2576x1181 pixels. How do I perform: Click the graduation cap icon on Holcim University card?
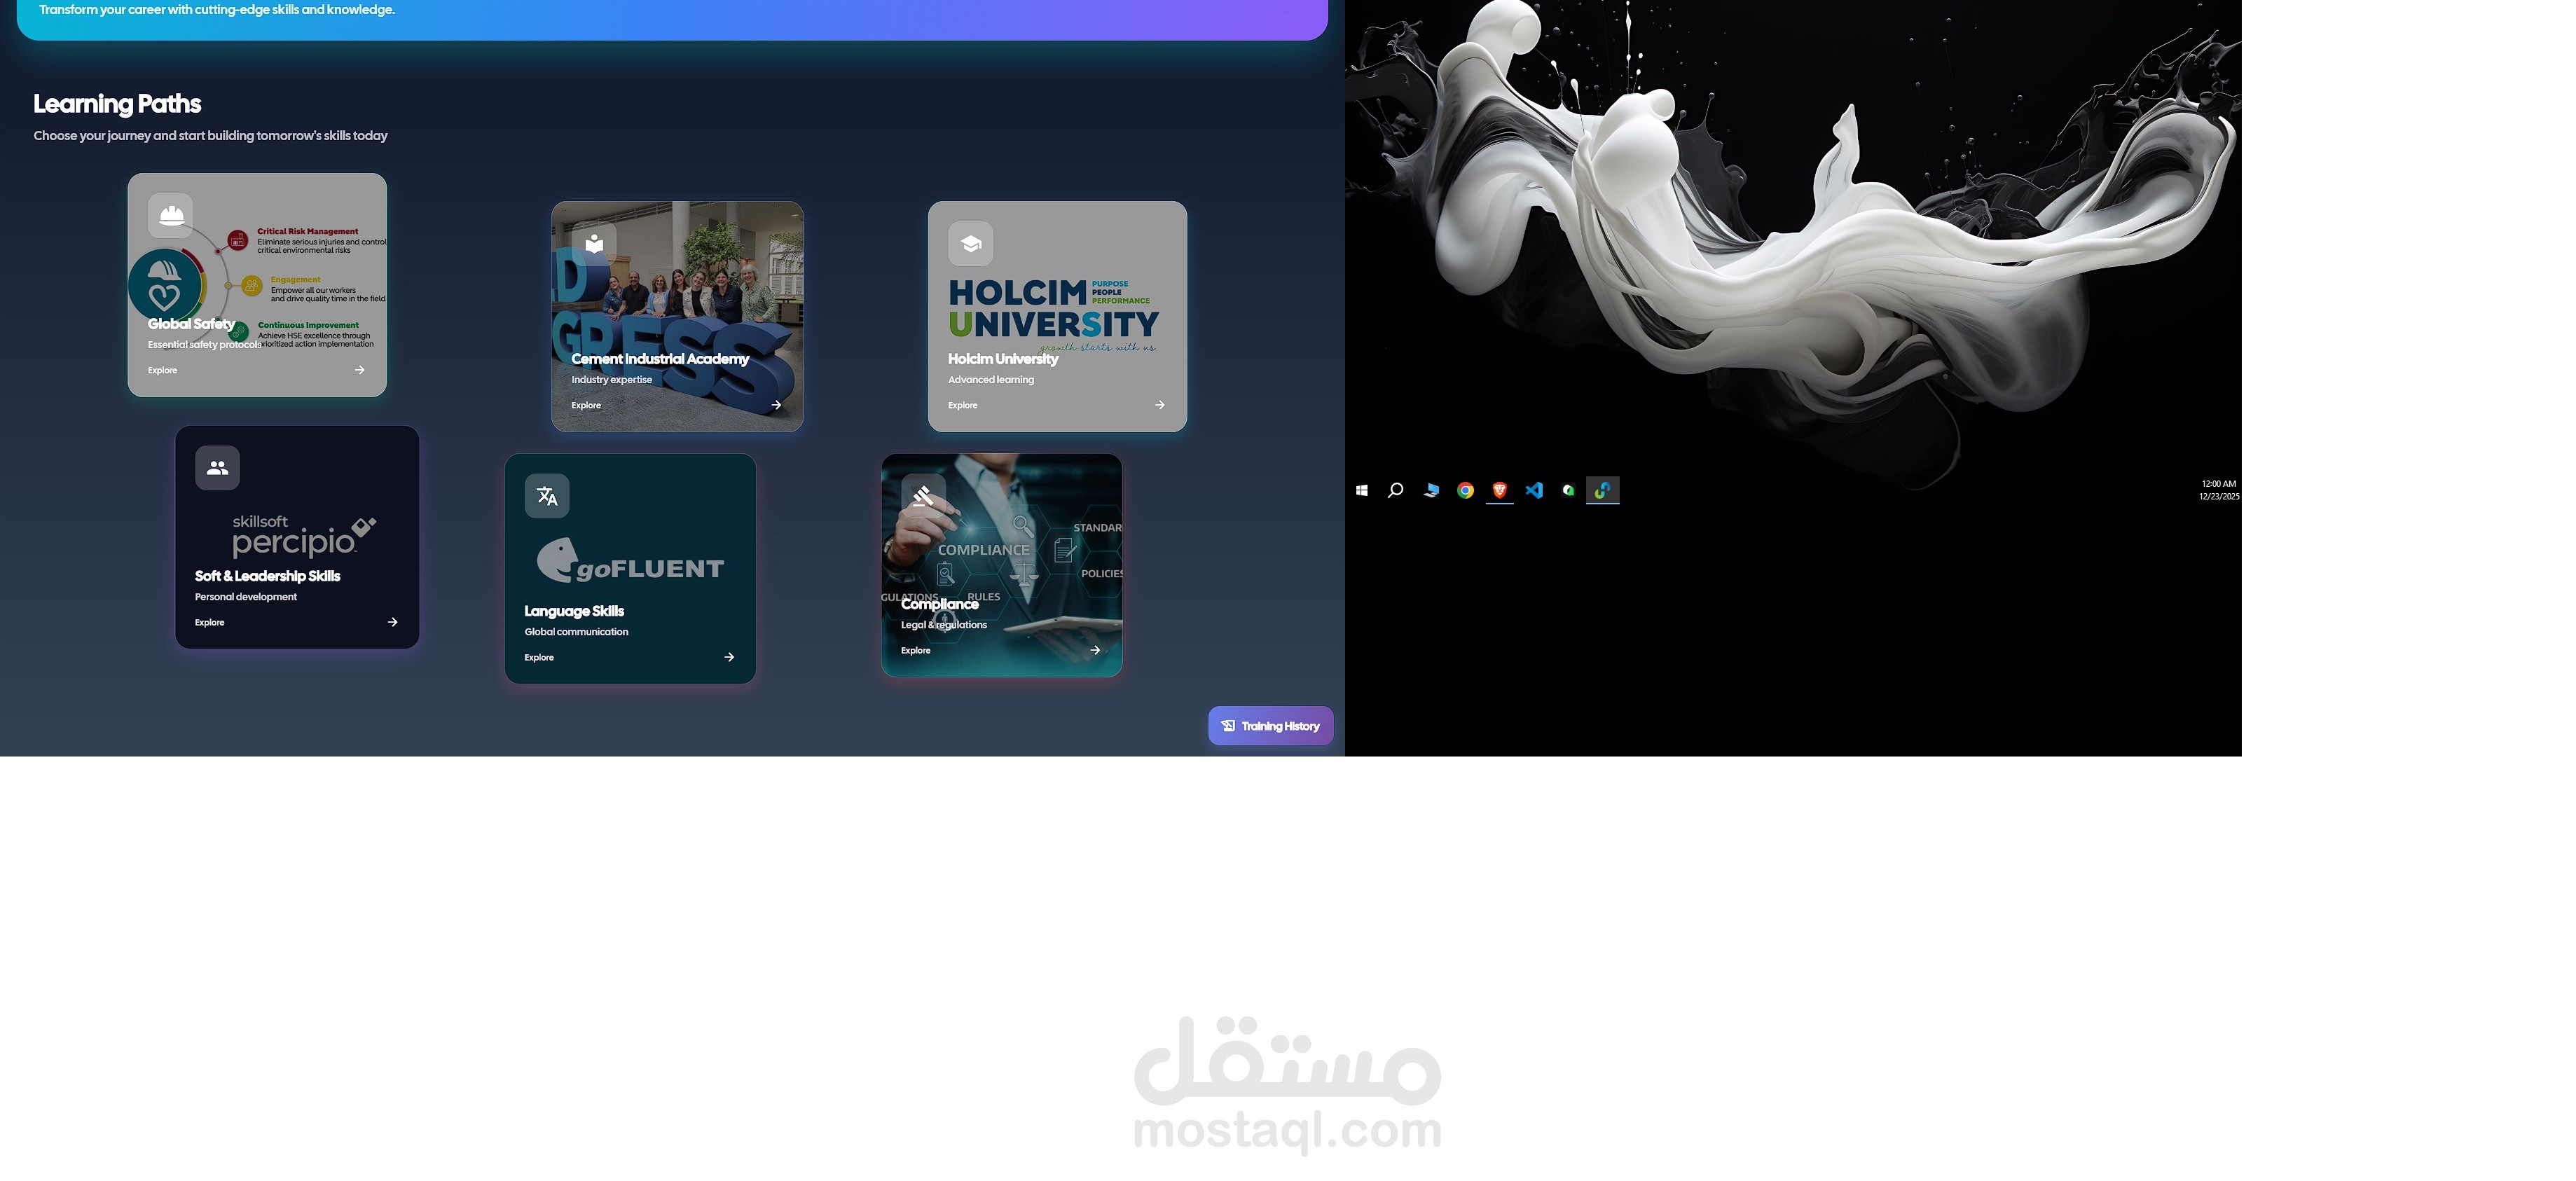[970, 243]
